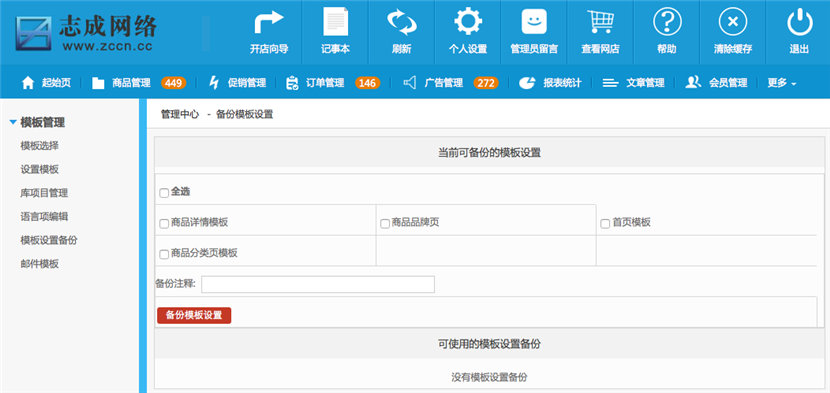The height and width of the screenshot is (393, 830).
Task: Expand the 更多 dropdown menu
Action: click(x=782, y=83)
